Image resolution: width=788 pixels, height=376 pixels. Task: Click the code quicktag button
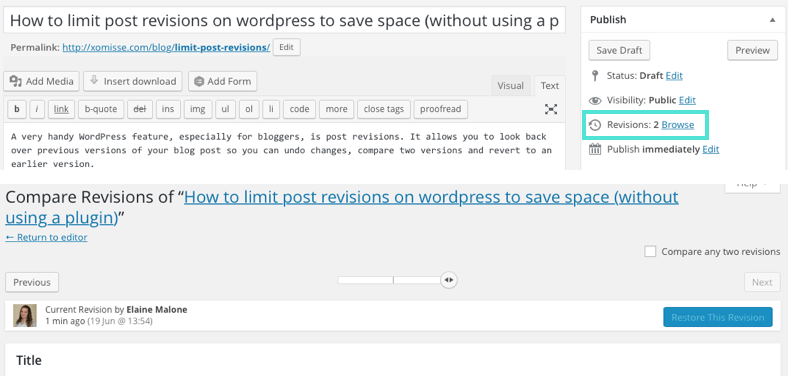coord(300,109)
